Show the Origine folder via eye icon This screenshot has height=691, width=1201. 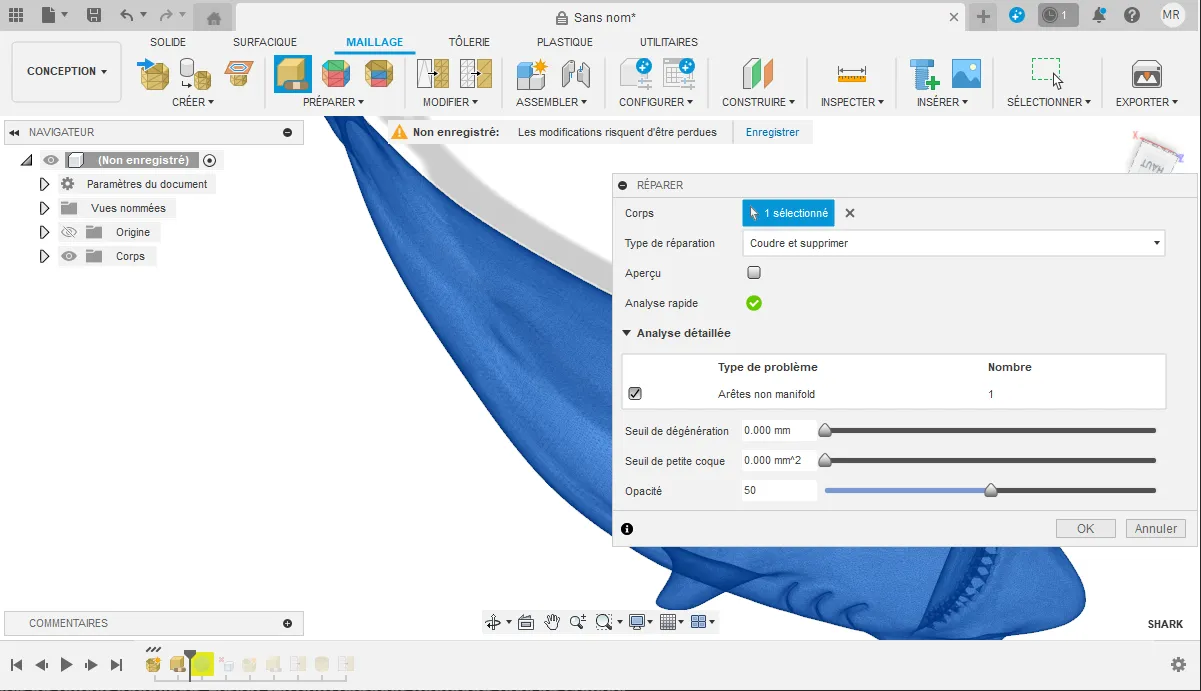click(68, 232)
